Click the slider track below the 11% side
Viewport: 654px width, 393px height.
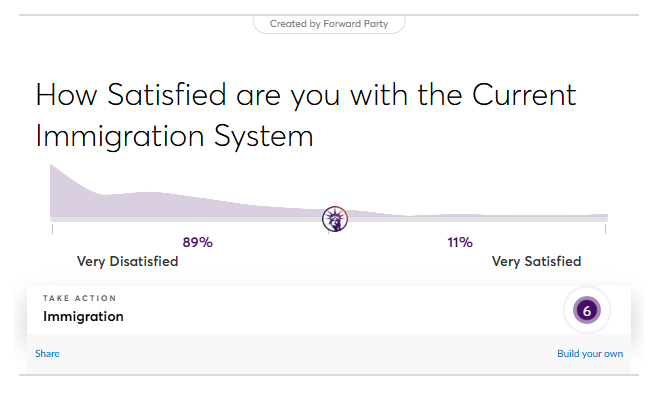460,219
